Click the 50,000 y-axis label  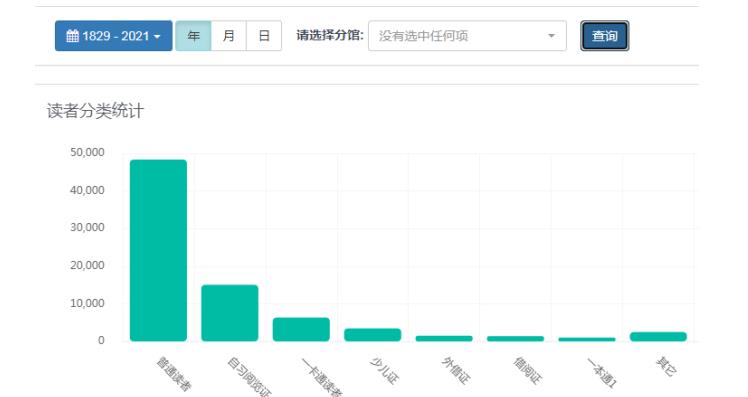[x=87, y=152]
